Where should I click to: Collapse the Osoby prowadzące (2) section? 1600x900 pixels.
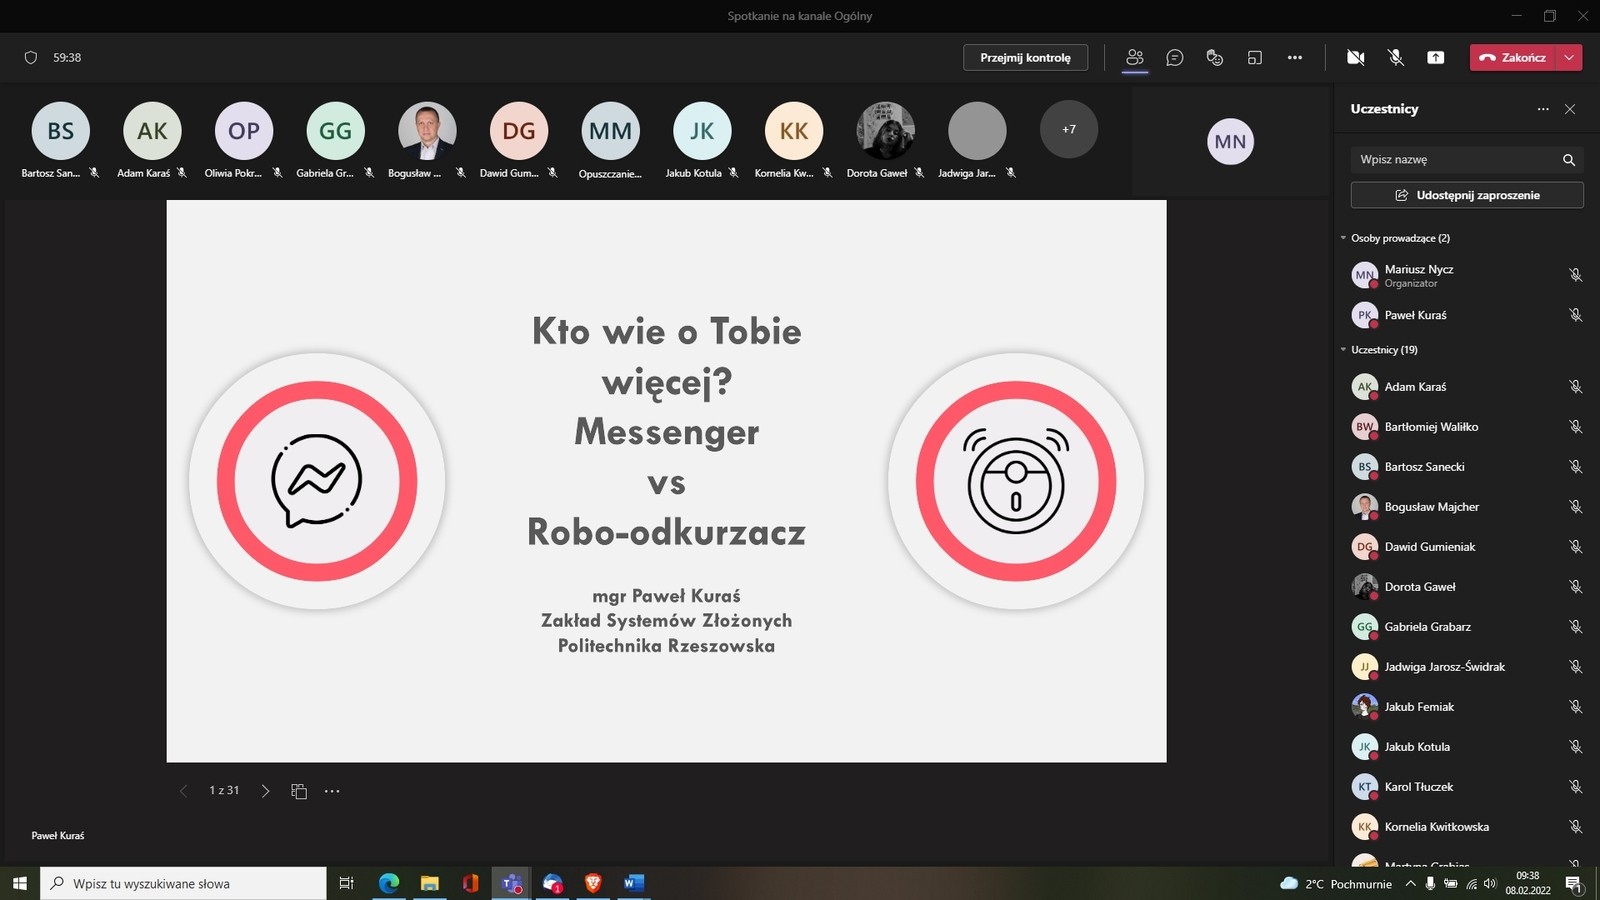[1343, 238]
